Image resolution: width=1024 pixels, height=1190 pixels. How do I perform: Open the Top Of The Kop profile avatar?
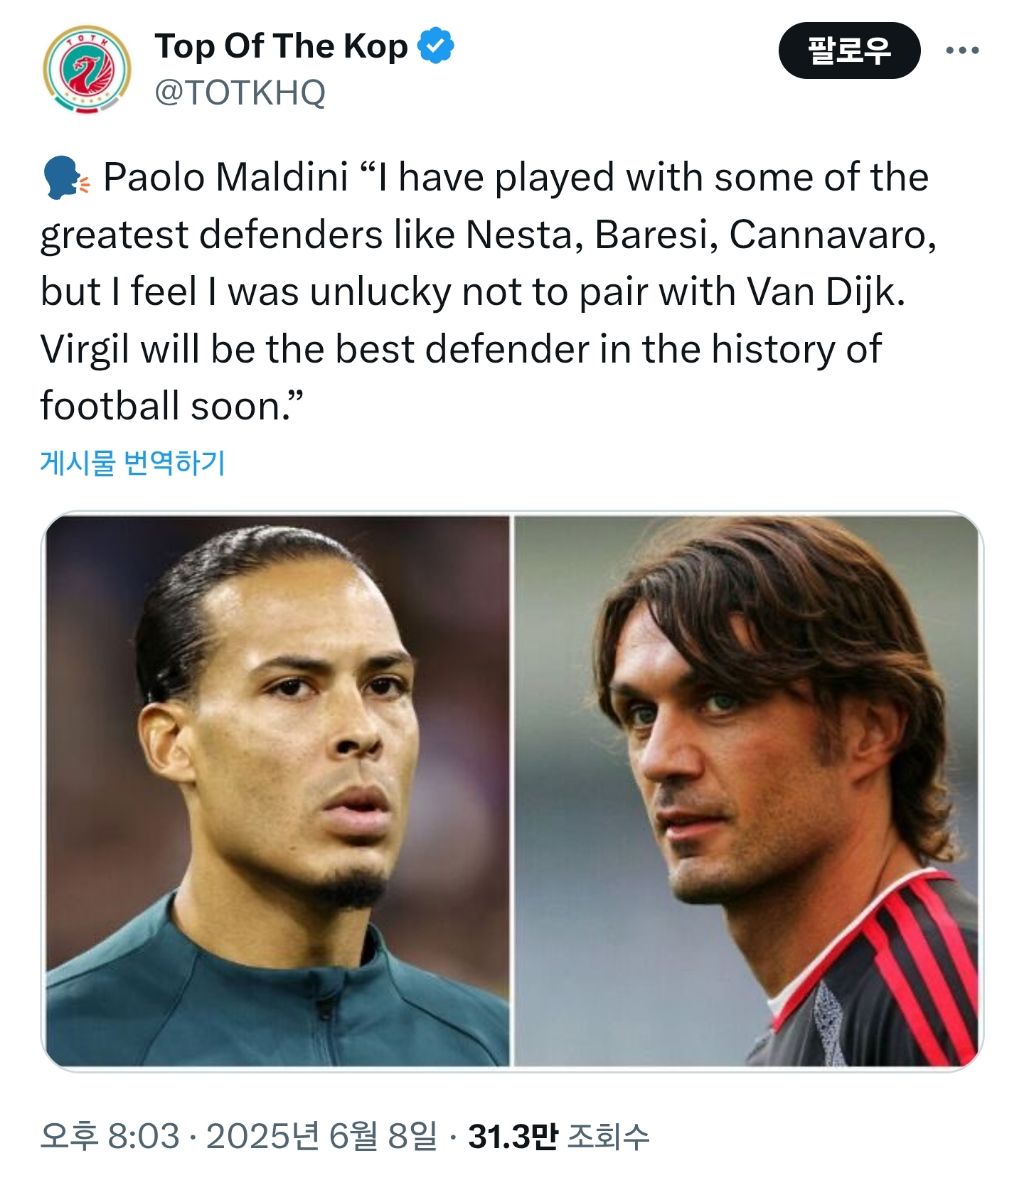(87, 69)
